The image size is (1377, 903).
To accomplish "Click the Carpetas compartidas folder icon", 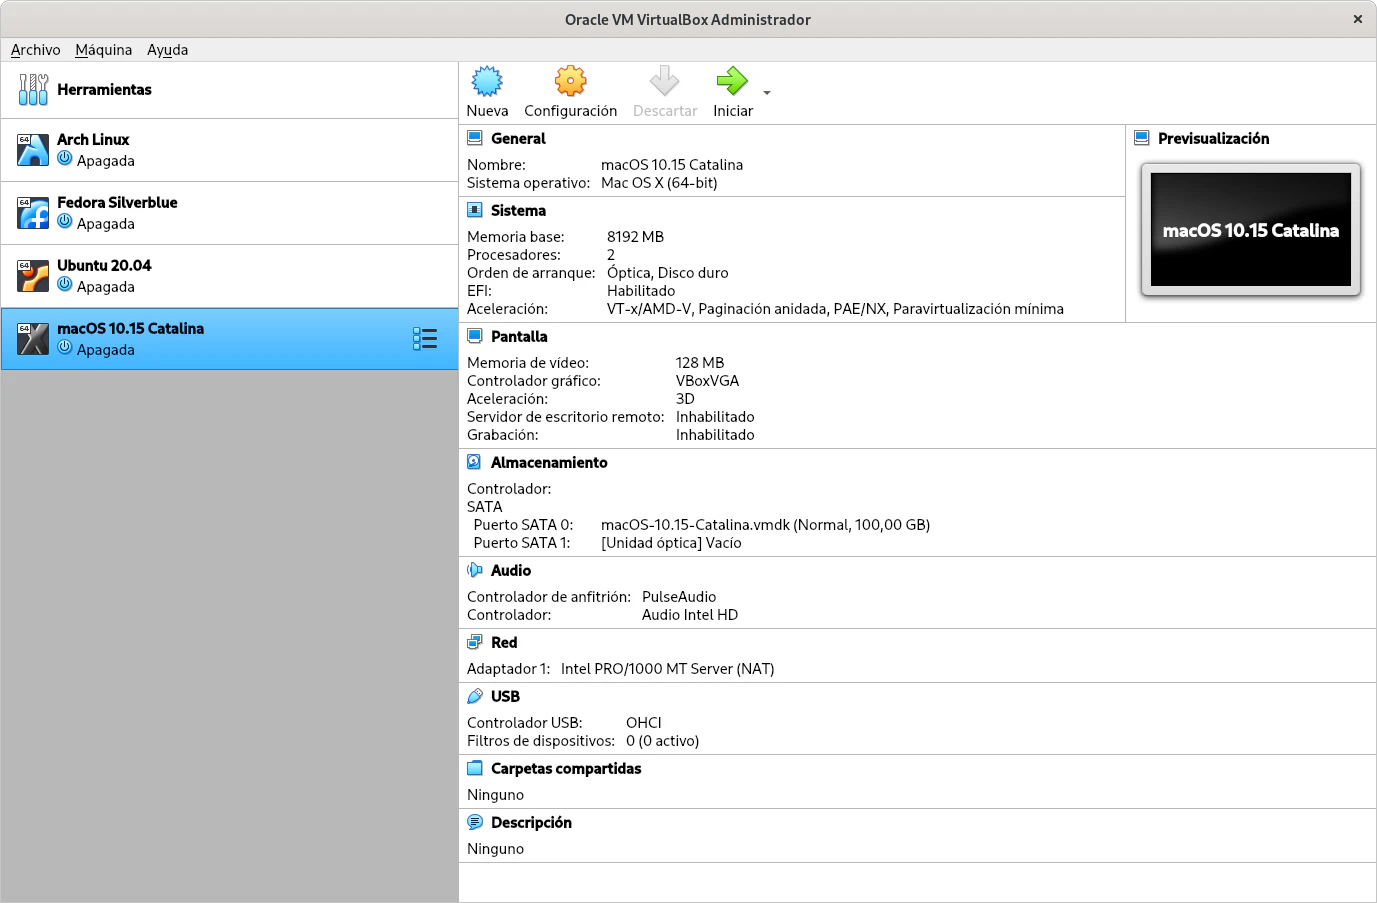I will point(475,768).
